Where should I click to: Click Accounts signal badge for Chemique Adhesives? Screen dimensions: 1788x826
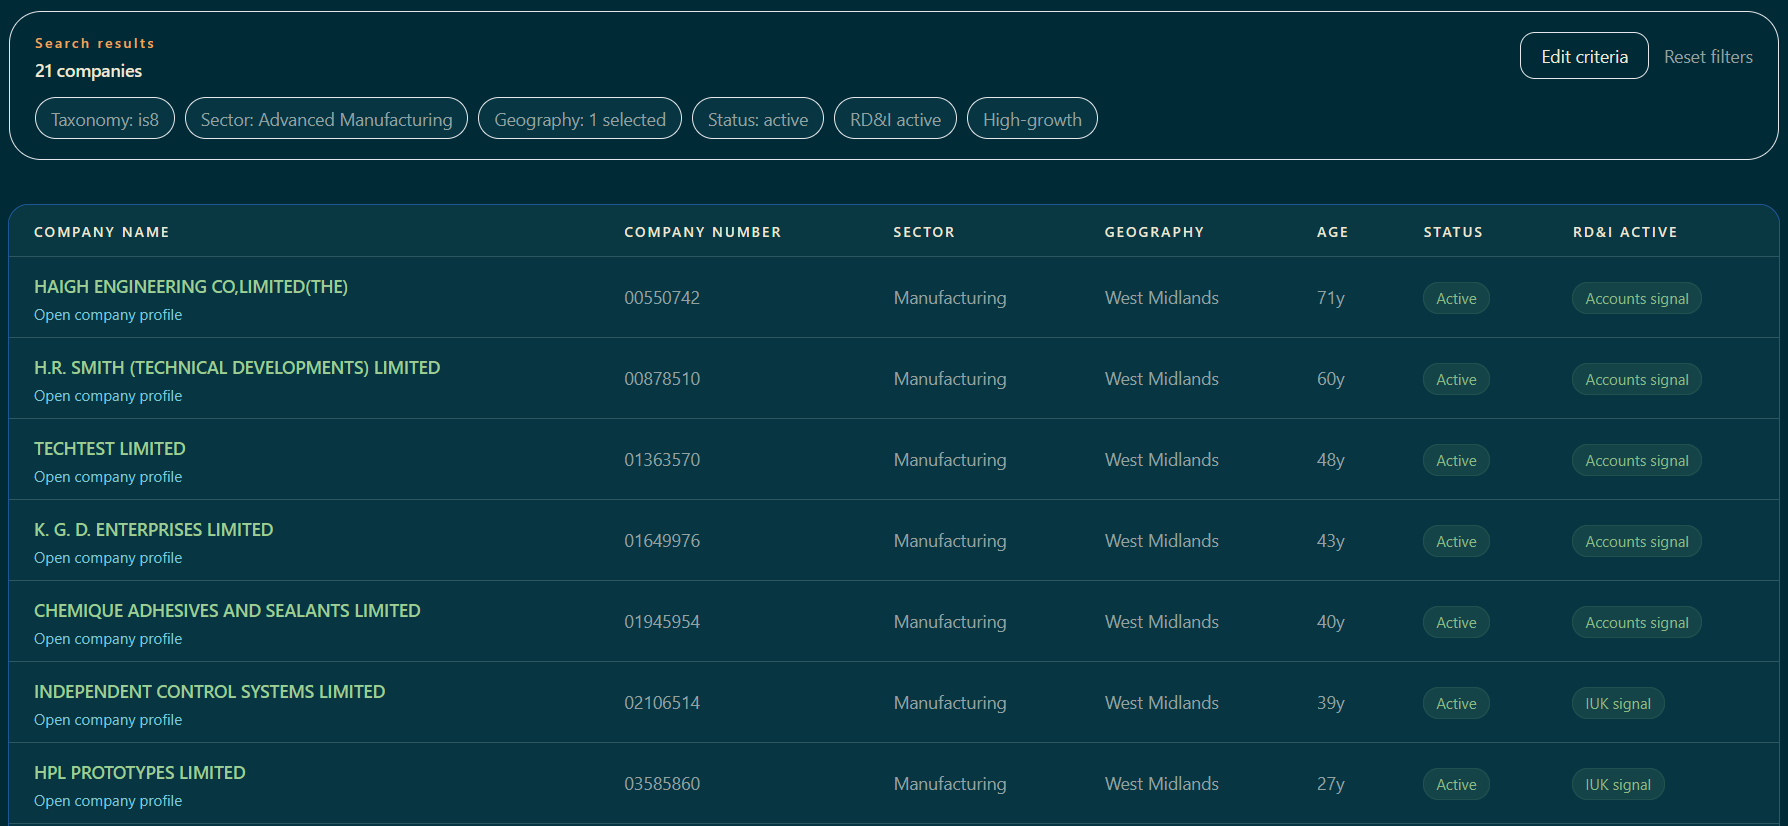pyautogui.click(x=1637, y=622)
